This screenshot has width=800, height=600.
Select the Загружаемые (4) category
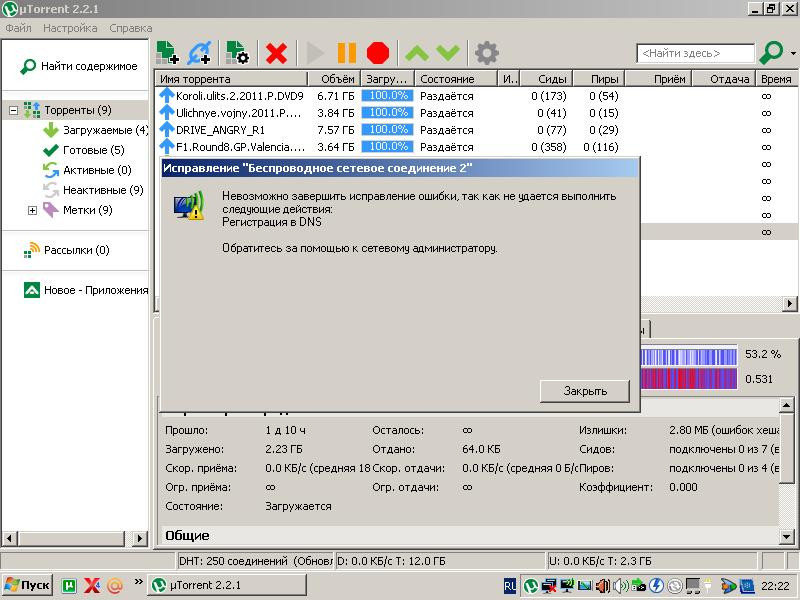click(95, 130)
